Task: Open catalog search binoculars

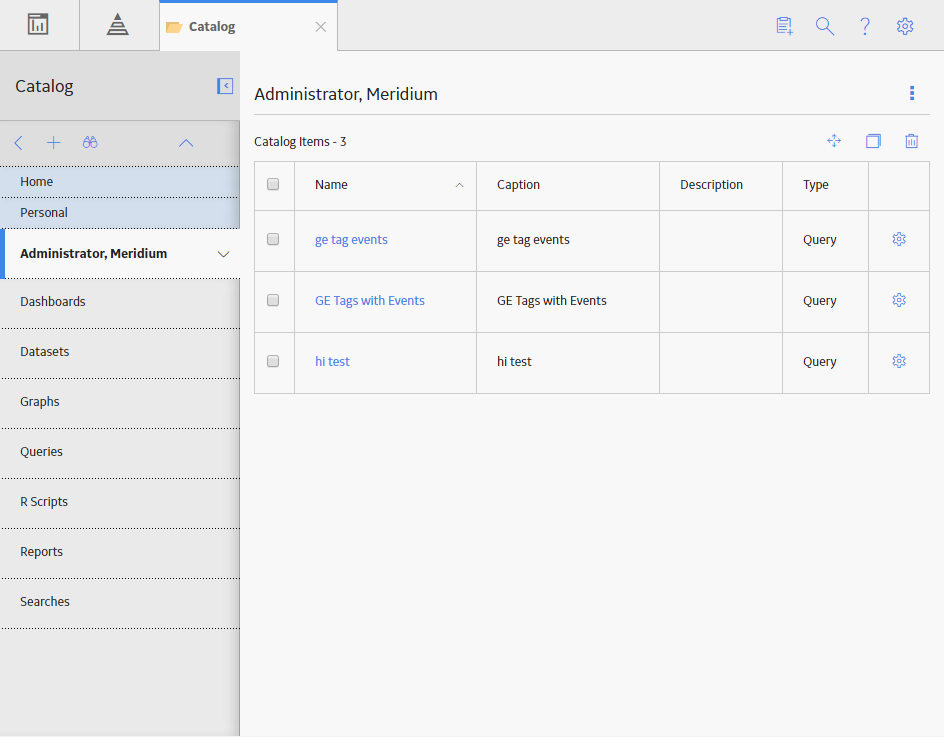Action: pyautogui.click(x=90, y=143)
